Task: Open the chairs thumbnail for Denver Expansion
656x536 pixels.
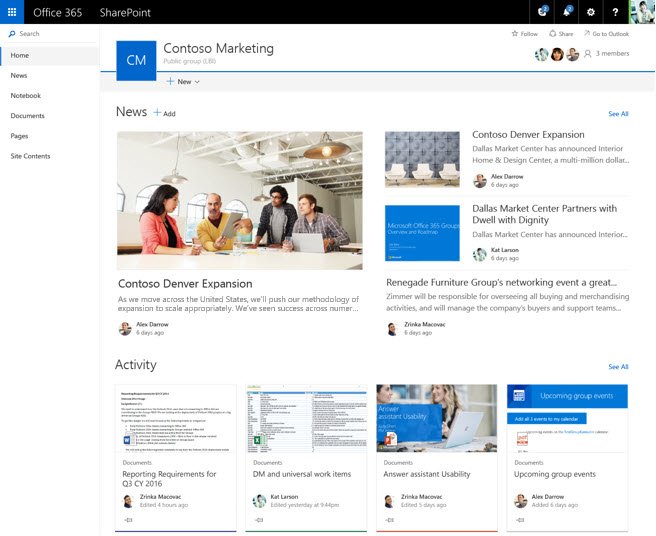Action: 422,159
